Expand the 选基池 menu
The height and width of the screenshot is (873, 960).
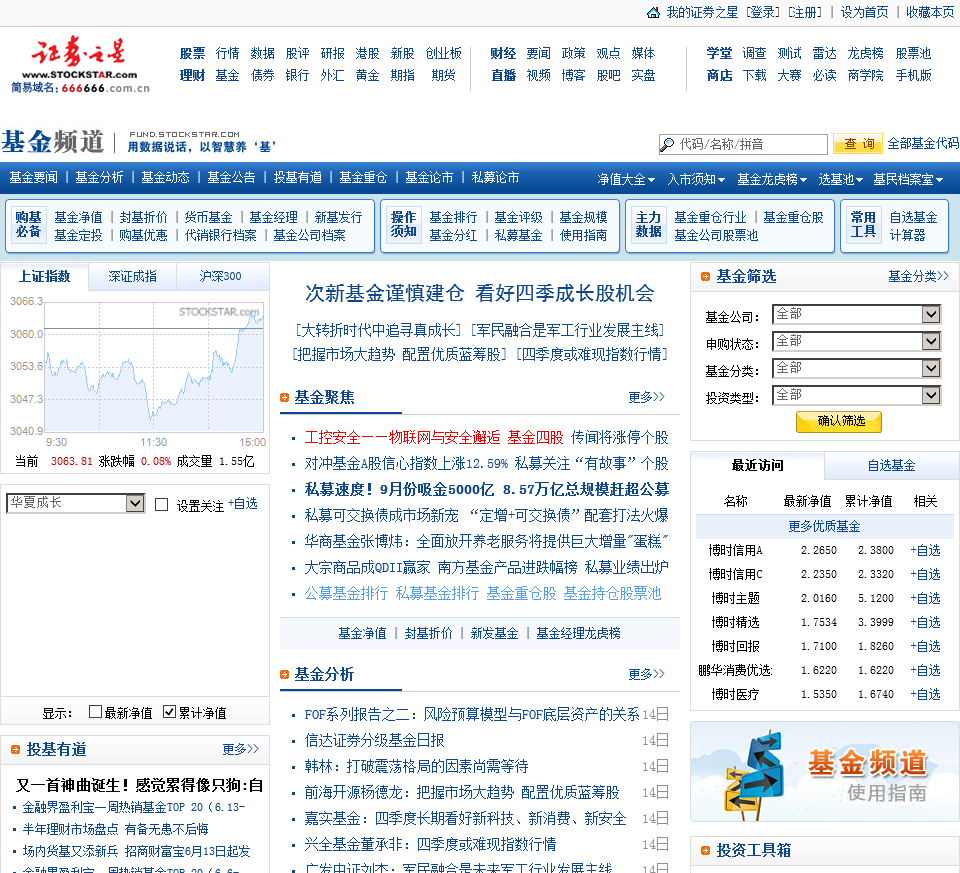pos(841,179)
